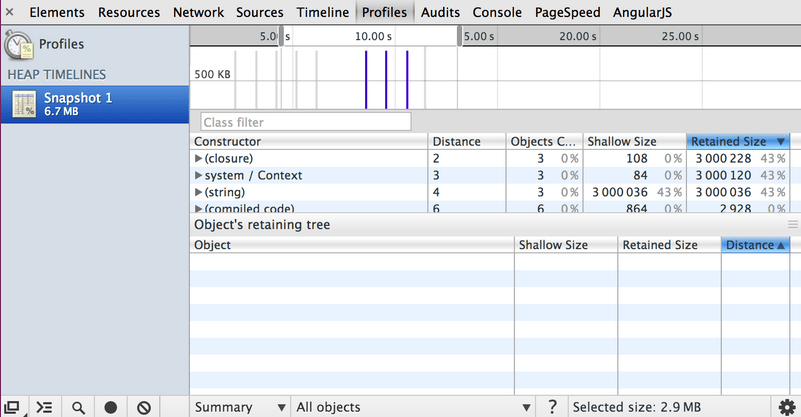This screenshot has width=801, height=417.
Task: Toggle the record heap profile button
Action: point(110,407)
